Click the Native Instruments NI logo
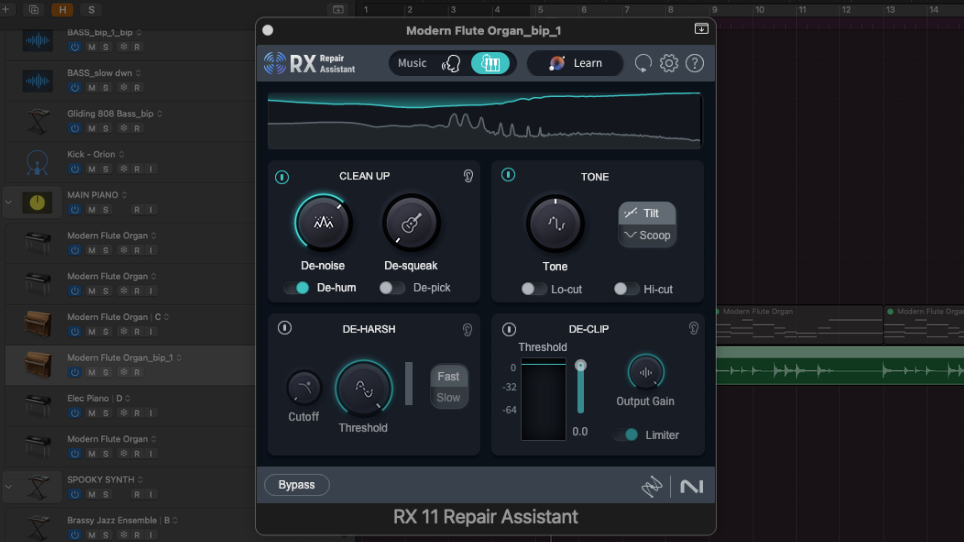964x542 pixels. (x=692, y=487)
